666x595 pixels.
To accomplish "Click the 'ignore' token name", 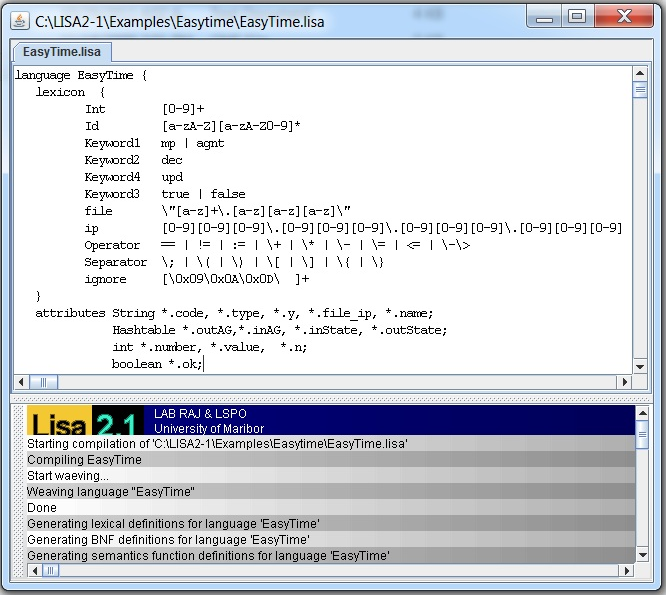I will click(105, 279).
